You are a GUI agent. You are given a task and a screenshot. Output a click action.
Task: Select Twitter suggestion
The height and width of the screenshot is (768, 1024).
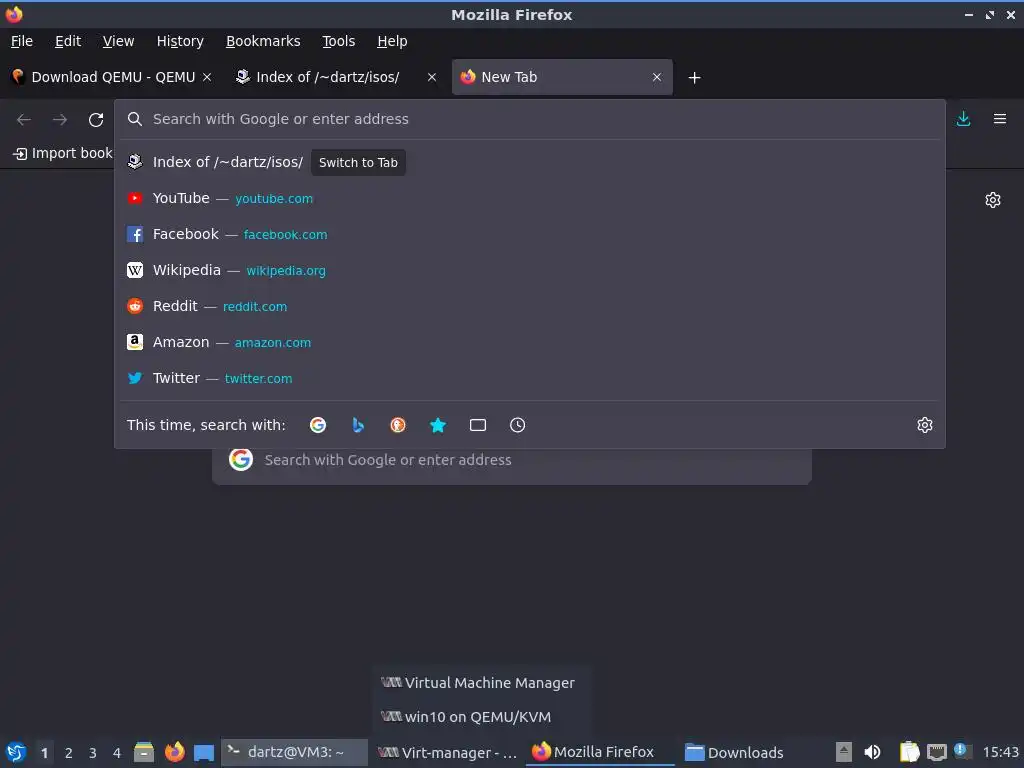click(529, 378)
